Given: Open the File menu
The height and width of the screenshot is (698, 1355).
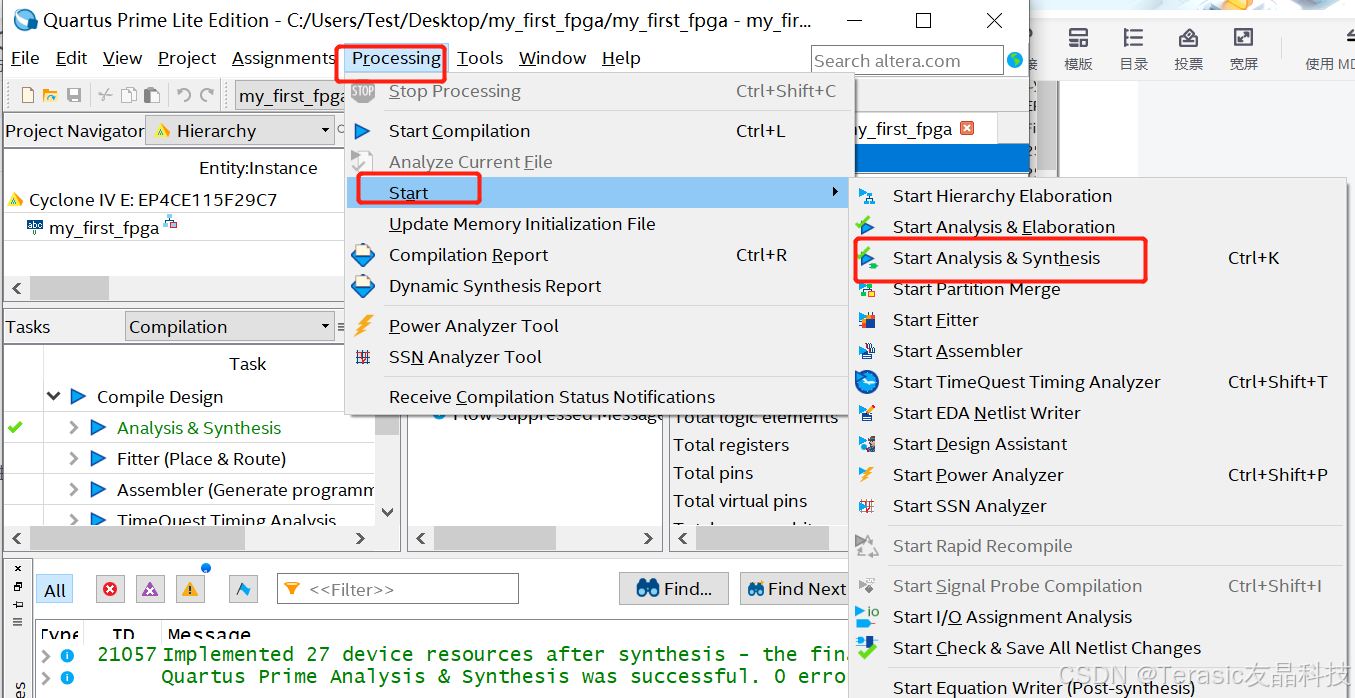Looking at the screenshot, I should [25, 58].
